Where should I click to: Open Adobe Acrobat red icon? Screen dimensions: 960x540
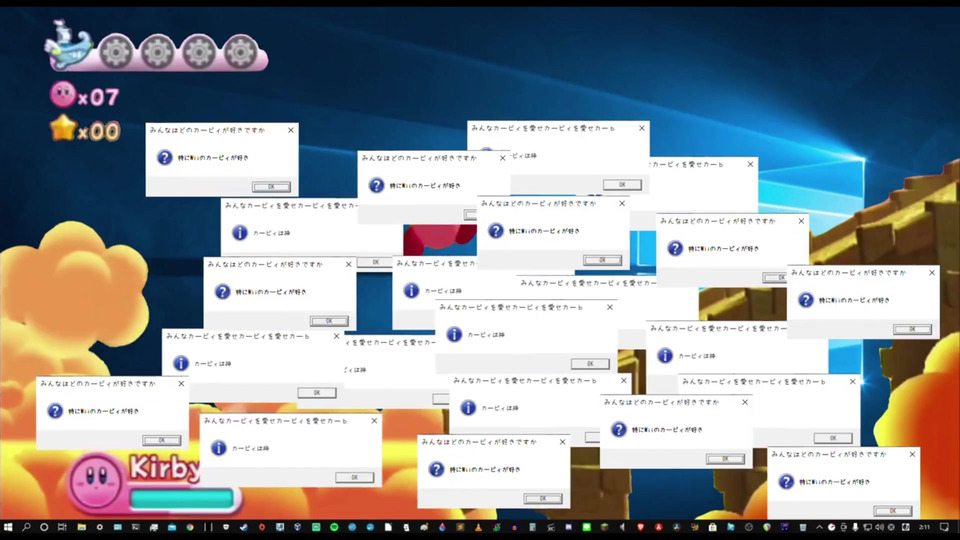point(659,527)
